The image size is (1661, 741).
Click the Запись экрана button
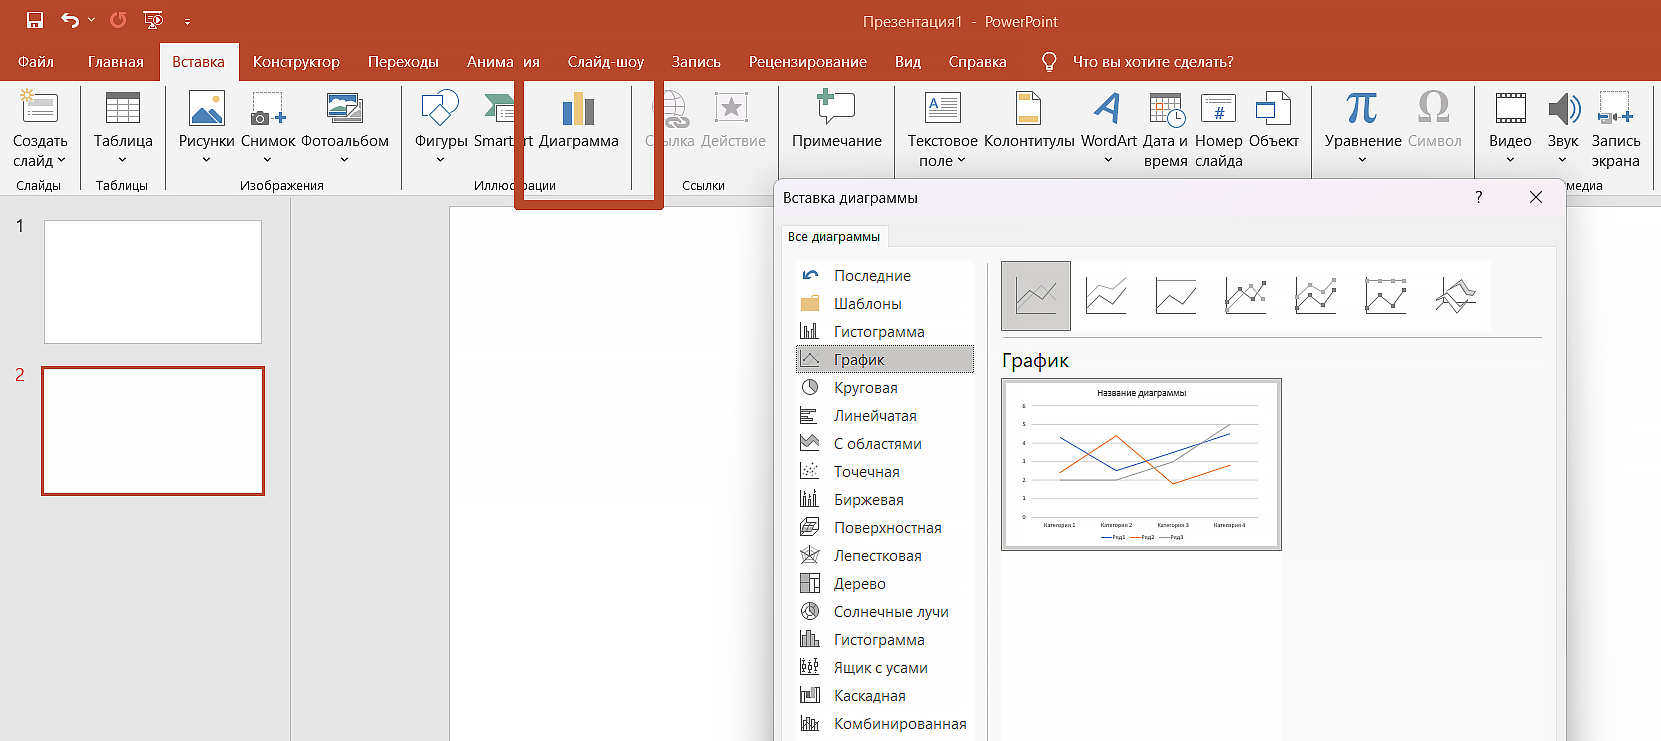click(1616, 128)
